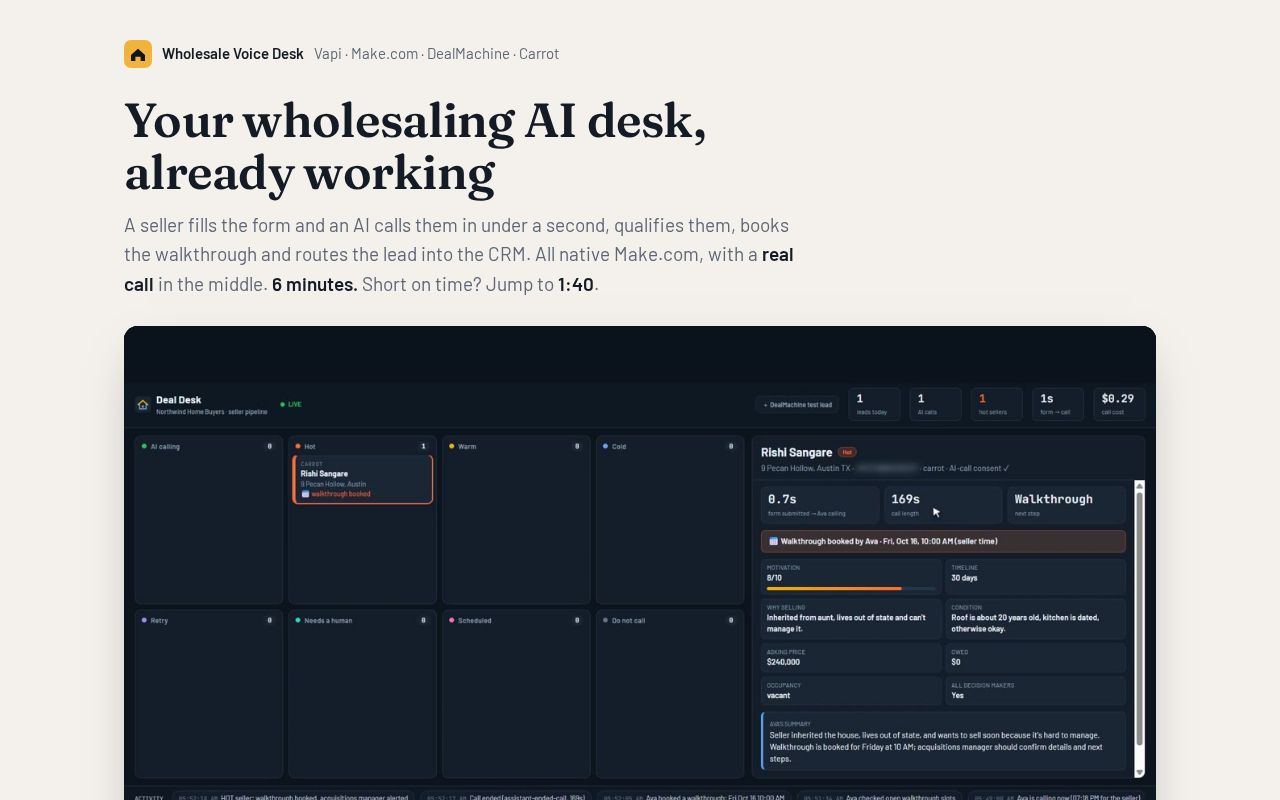Click the Walkthrough next step tile
The height and width of the screenshot is (800, 1280).
(x=1067, y=504)
